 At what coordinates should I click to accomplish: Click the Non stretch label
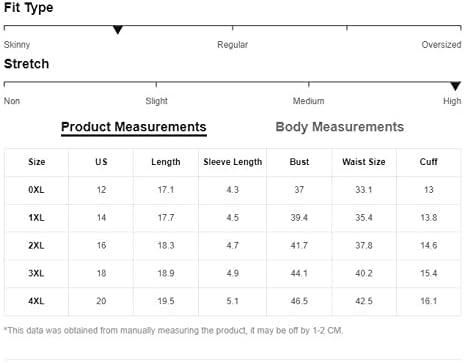tap(12, 101)
